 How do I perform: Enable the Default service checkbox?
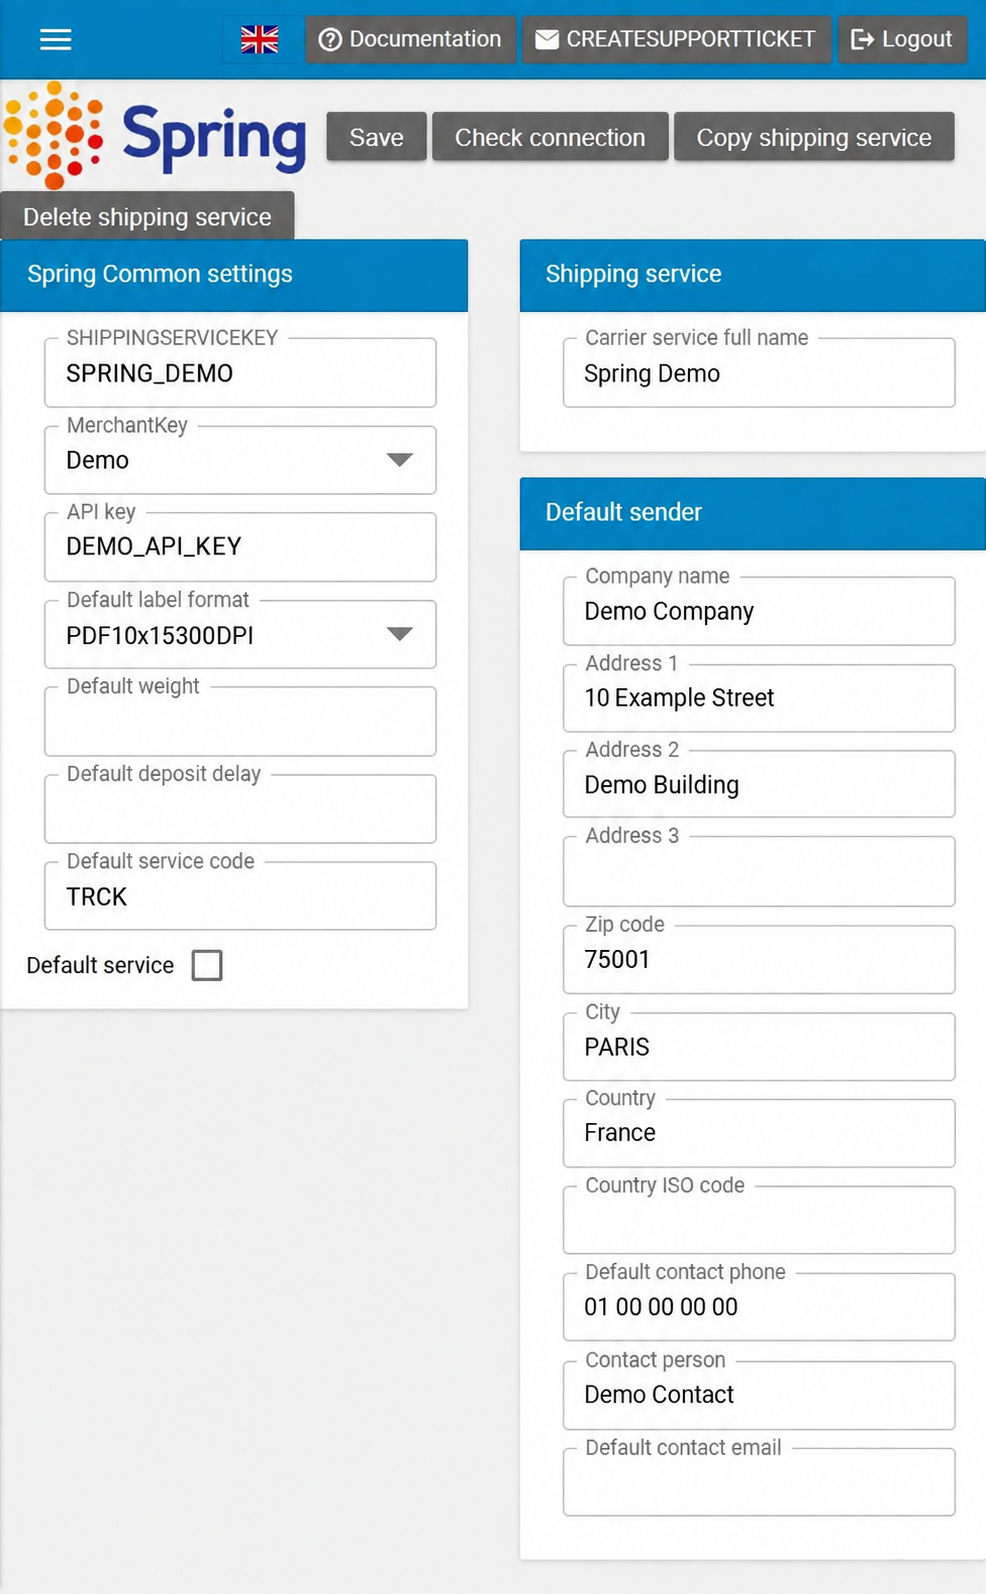point(207,965)
